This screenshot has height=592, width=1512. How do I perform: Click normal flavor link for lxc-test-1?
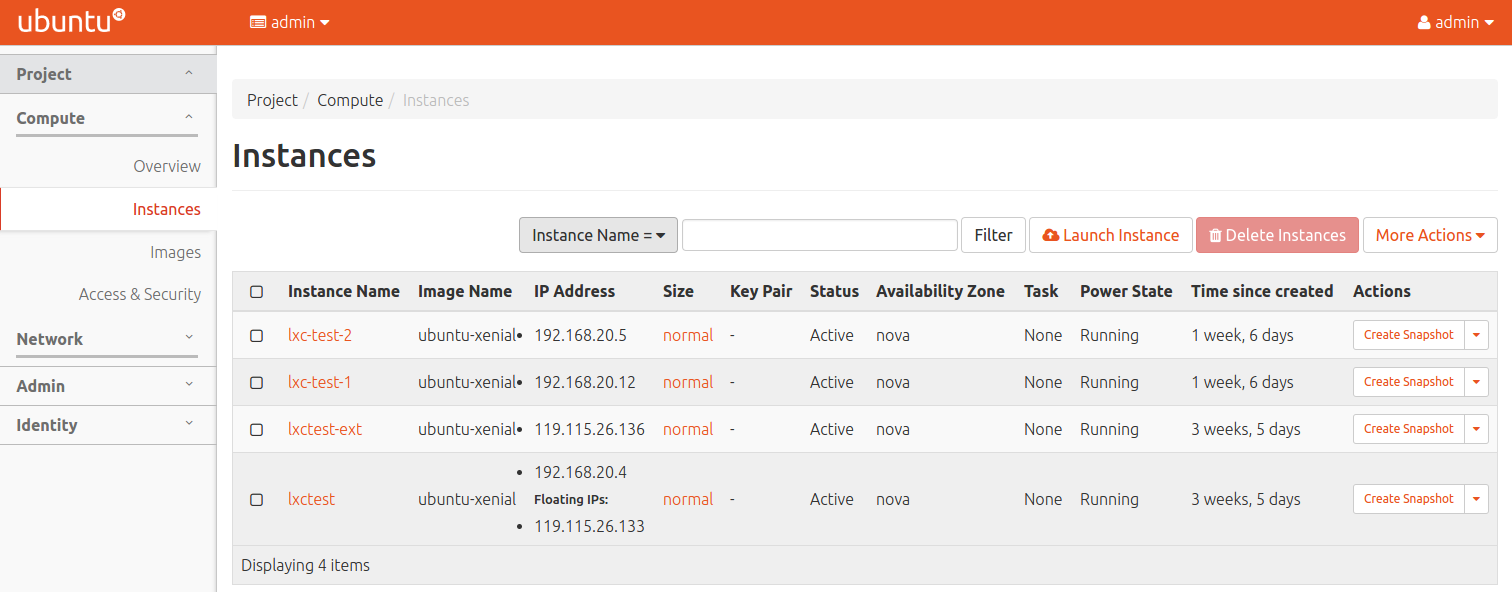688,382
